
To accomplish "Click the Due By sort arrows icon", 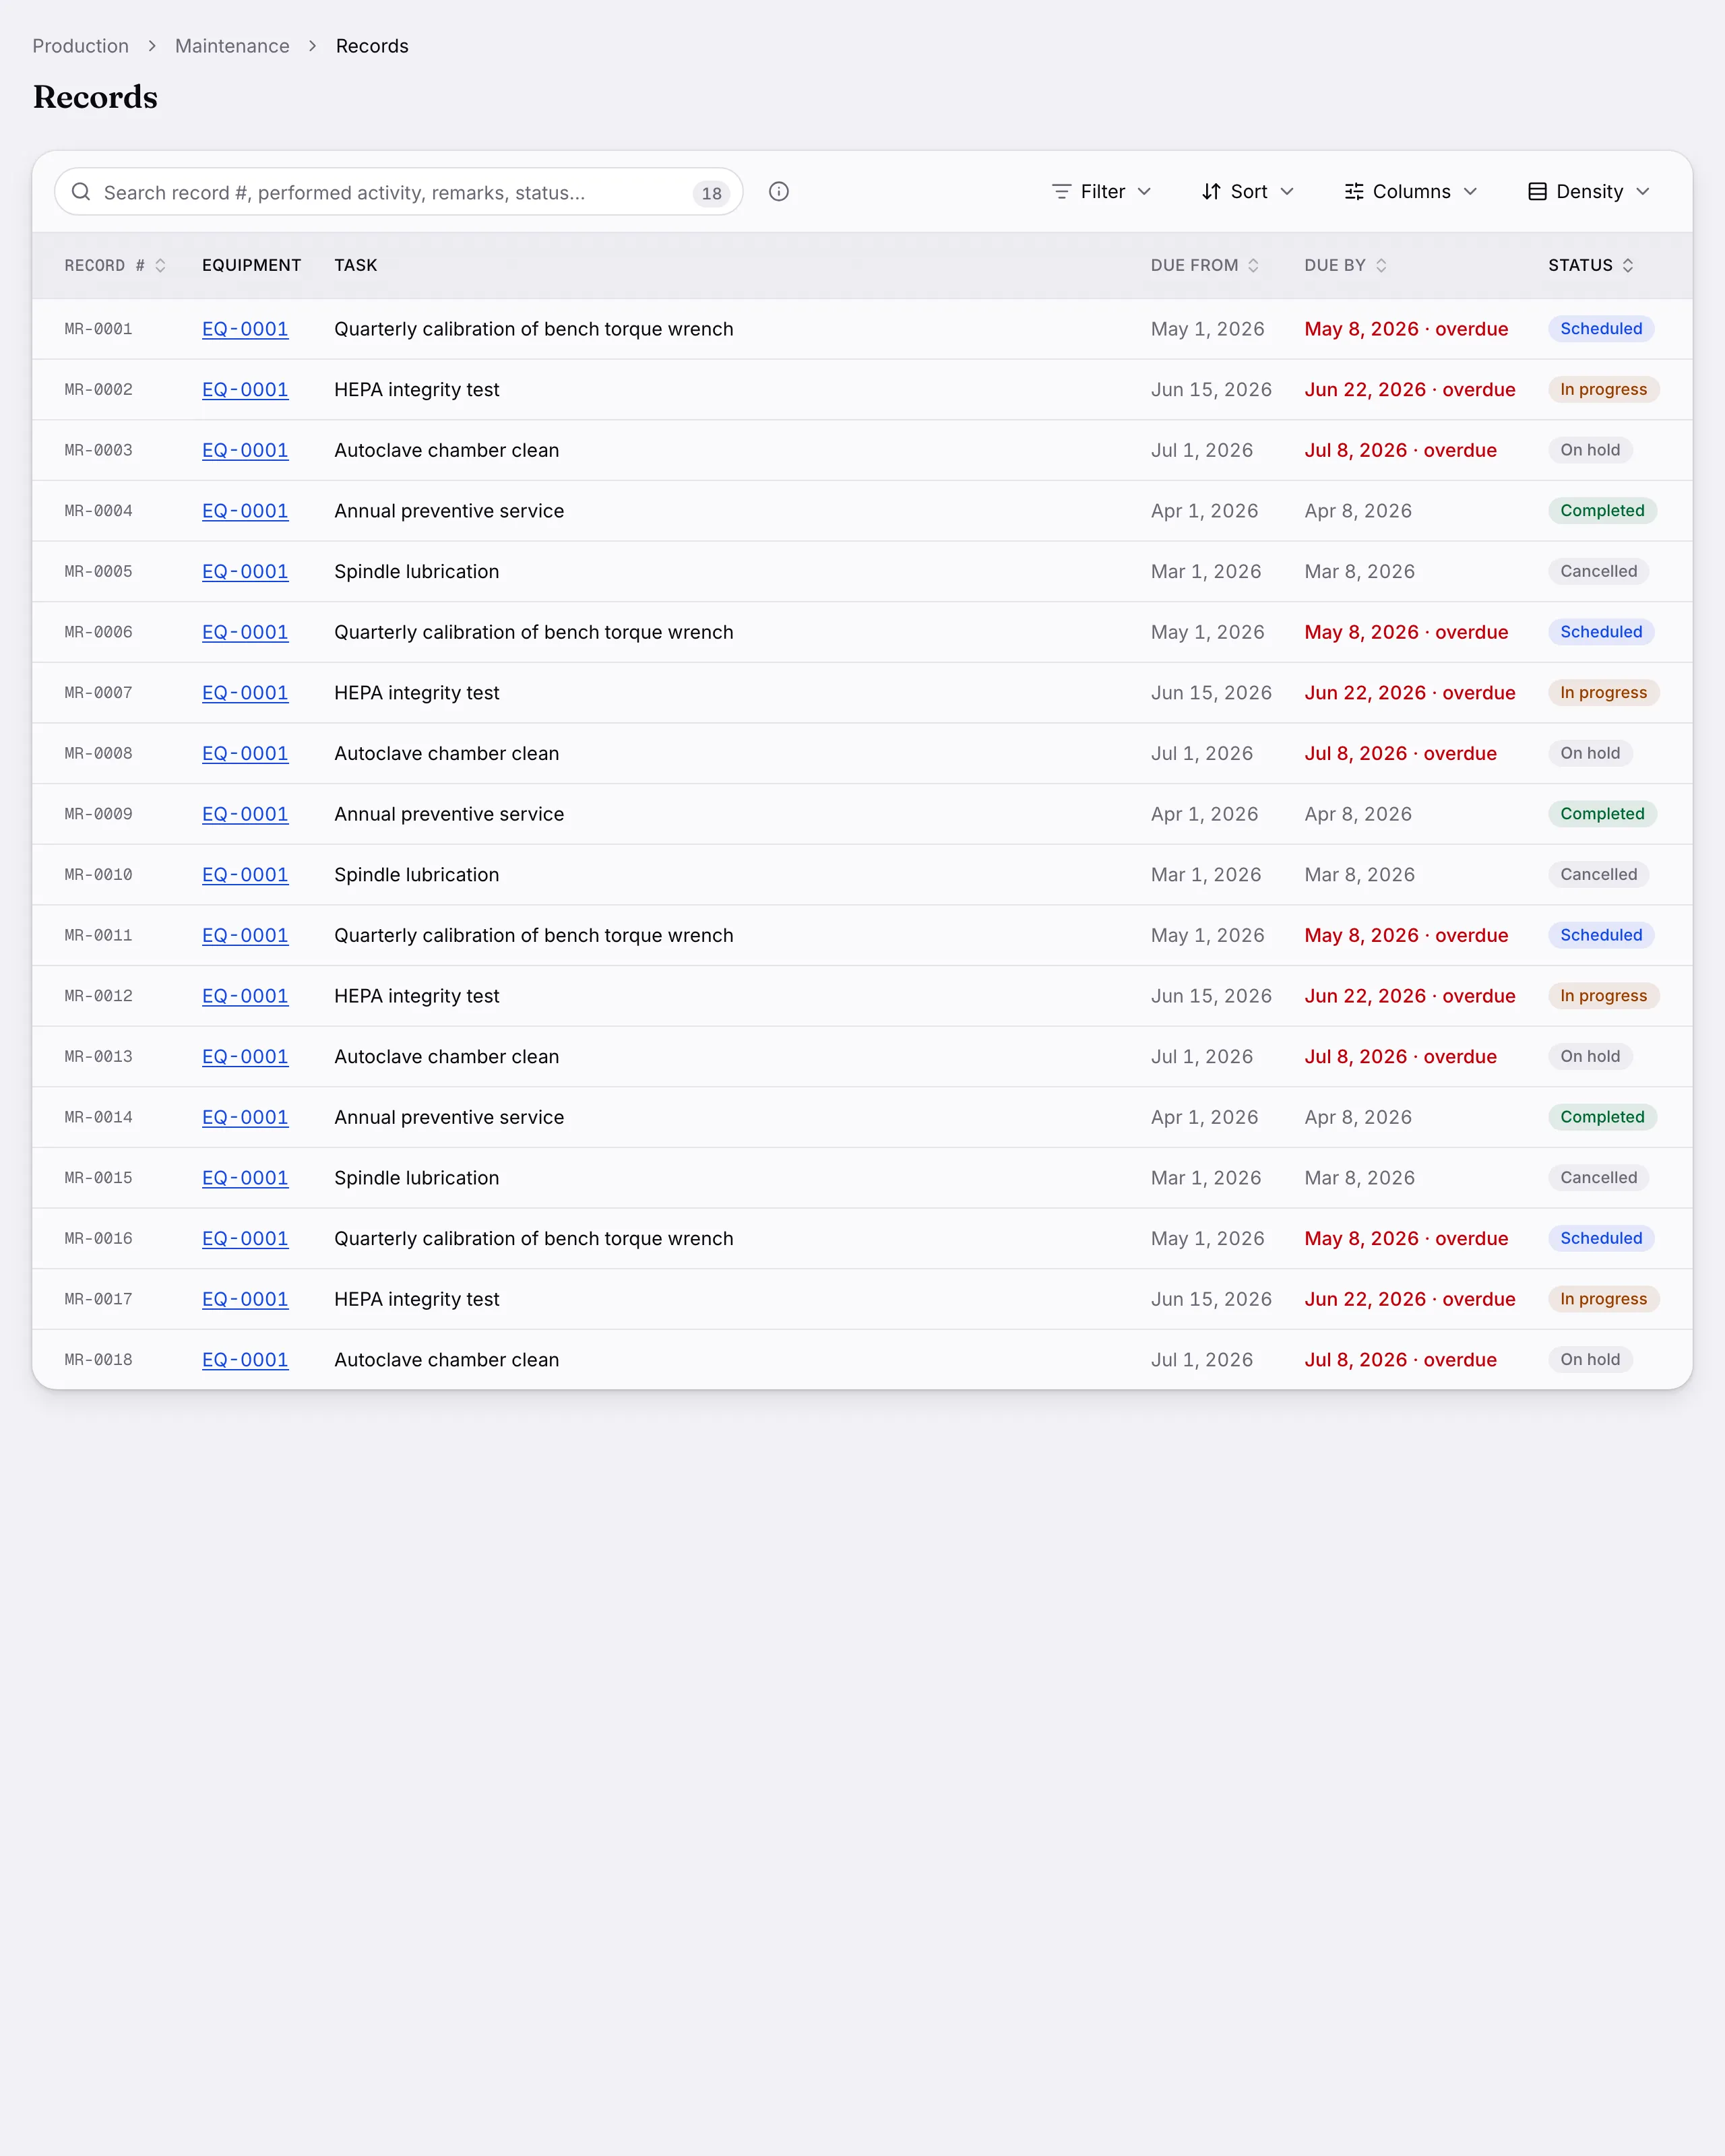I will click(1381, 265).
